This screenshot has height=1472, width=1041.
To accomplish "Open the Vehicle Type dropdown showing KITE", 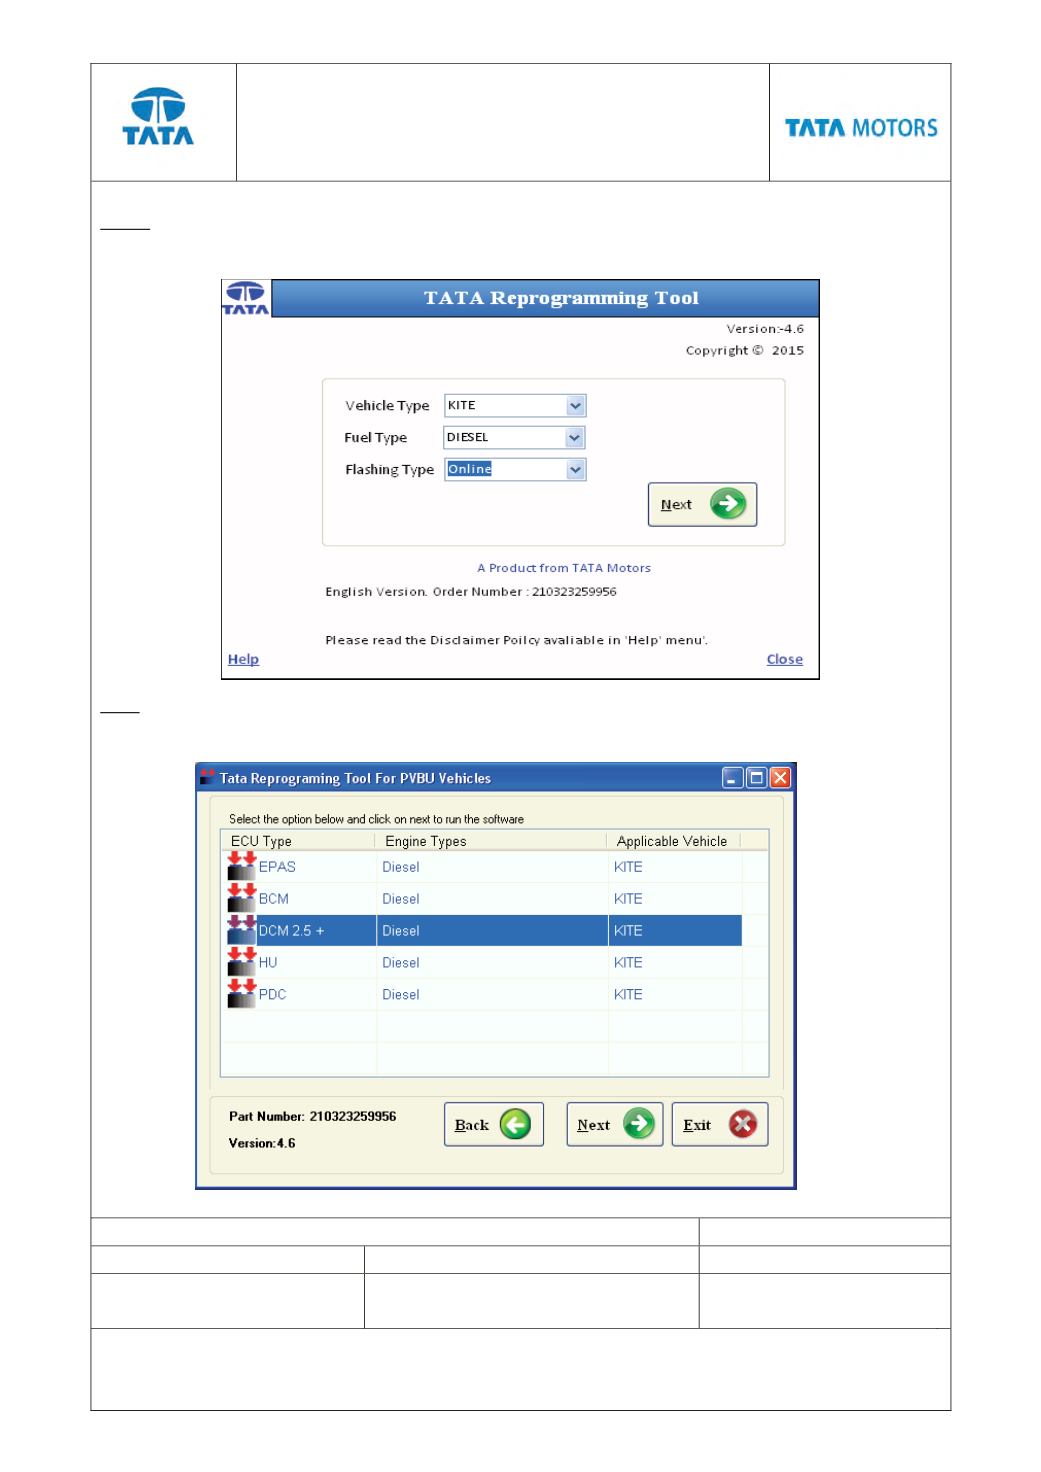I will [x=515, y=405].
